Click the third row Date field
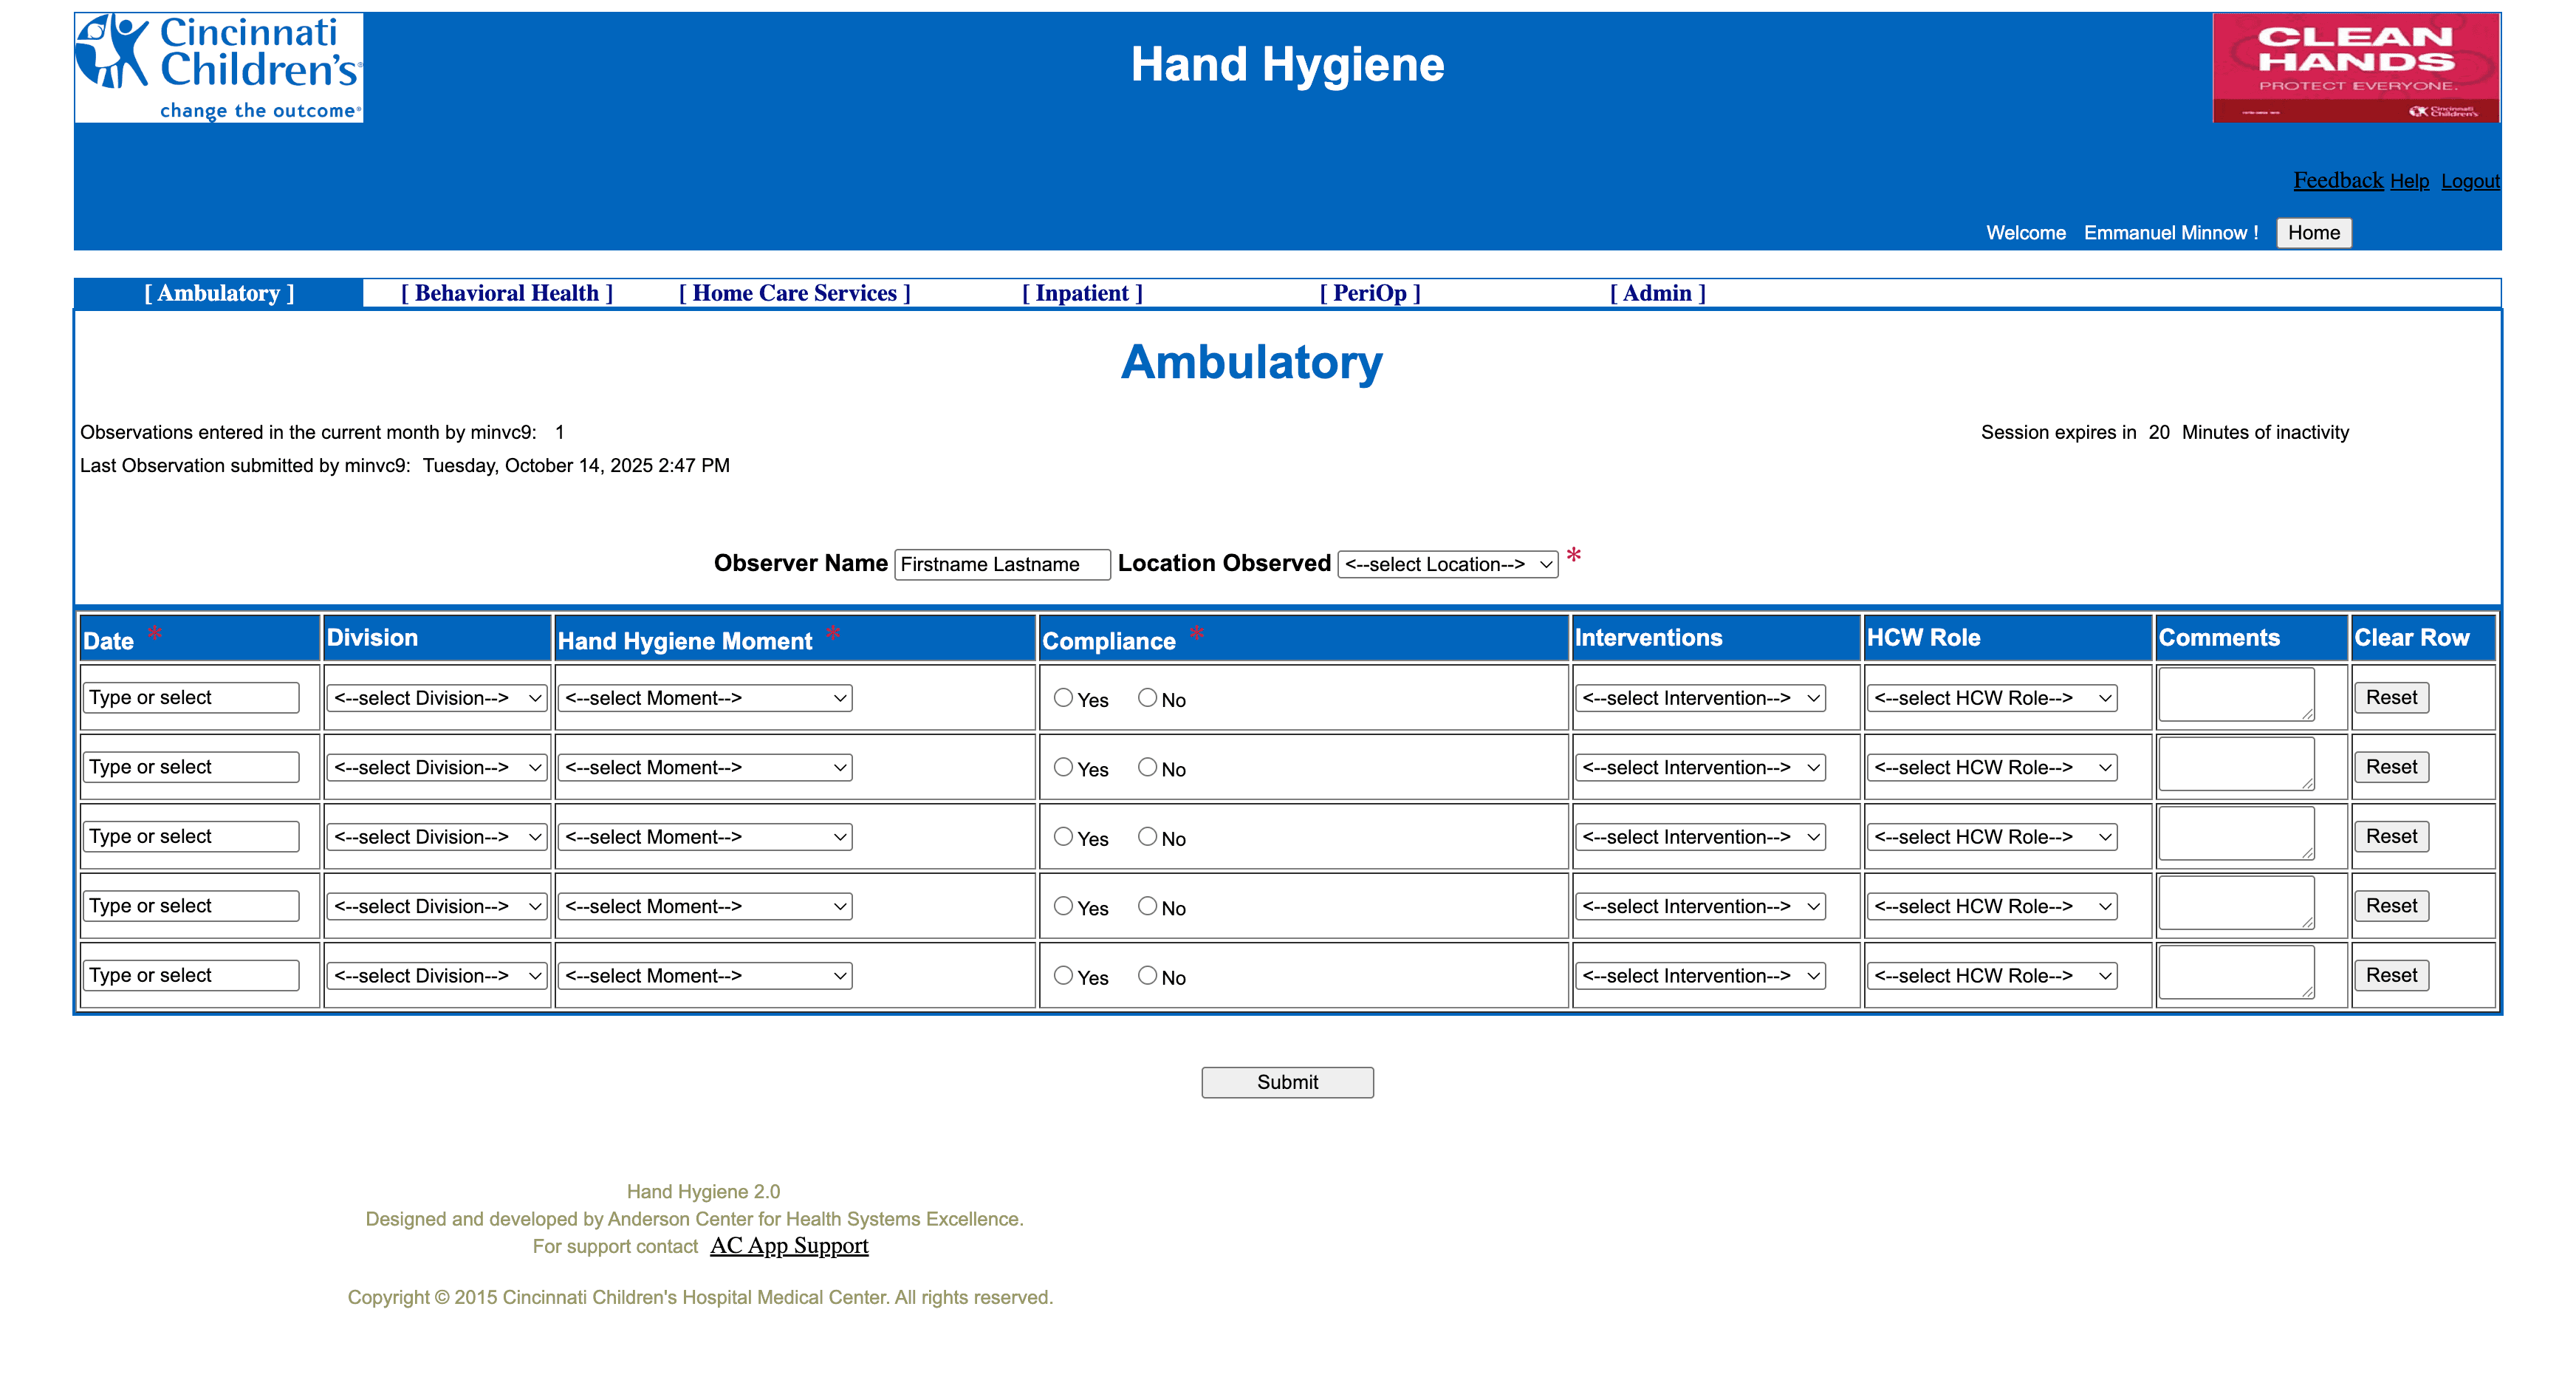This screenshot has height=1380, width=2576. click(191, 837)
